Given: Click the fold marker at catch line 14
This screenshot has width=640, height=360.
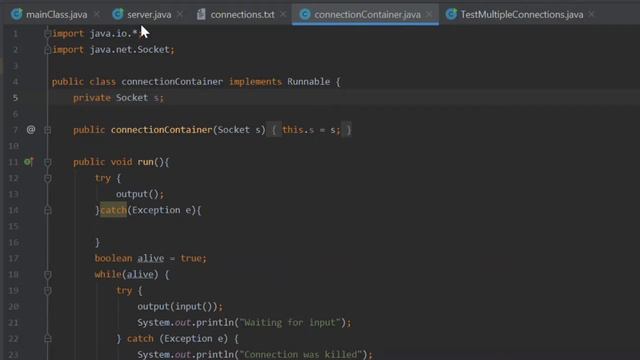Looking at the screenshot, I should coord(47,211).
